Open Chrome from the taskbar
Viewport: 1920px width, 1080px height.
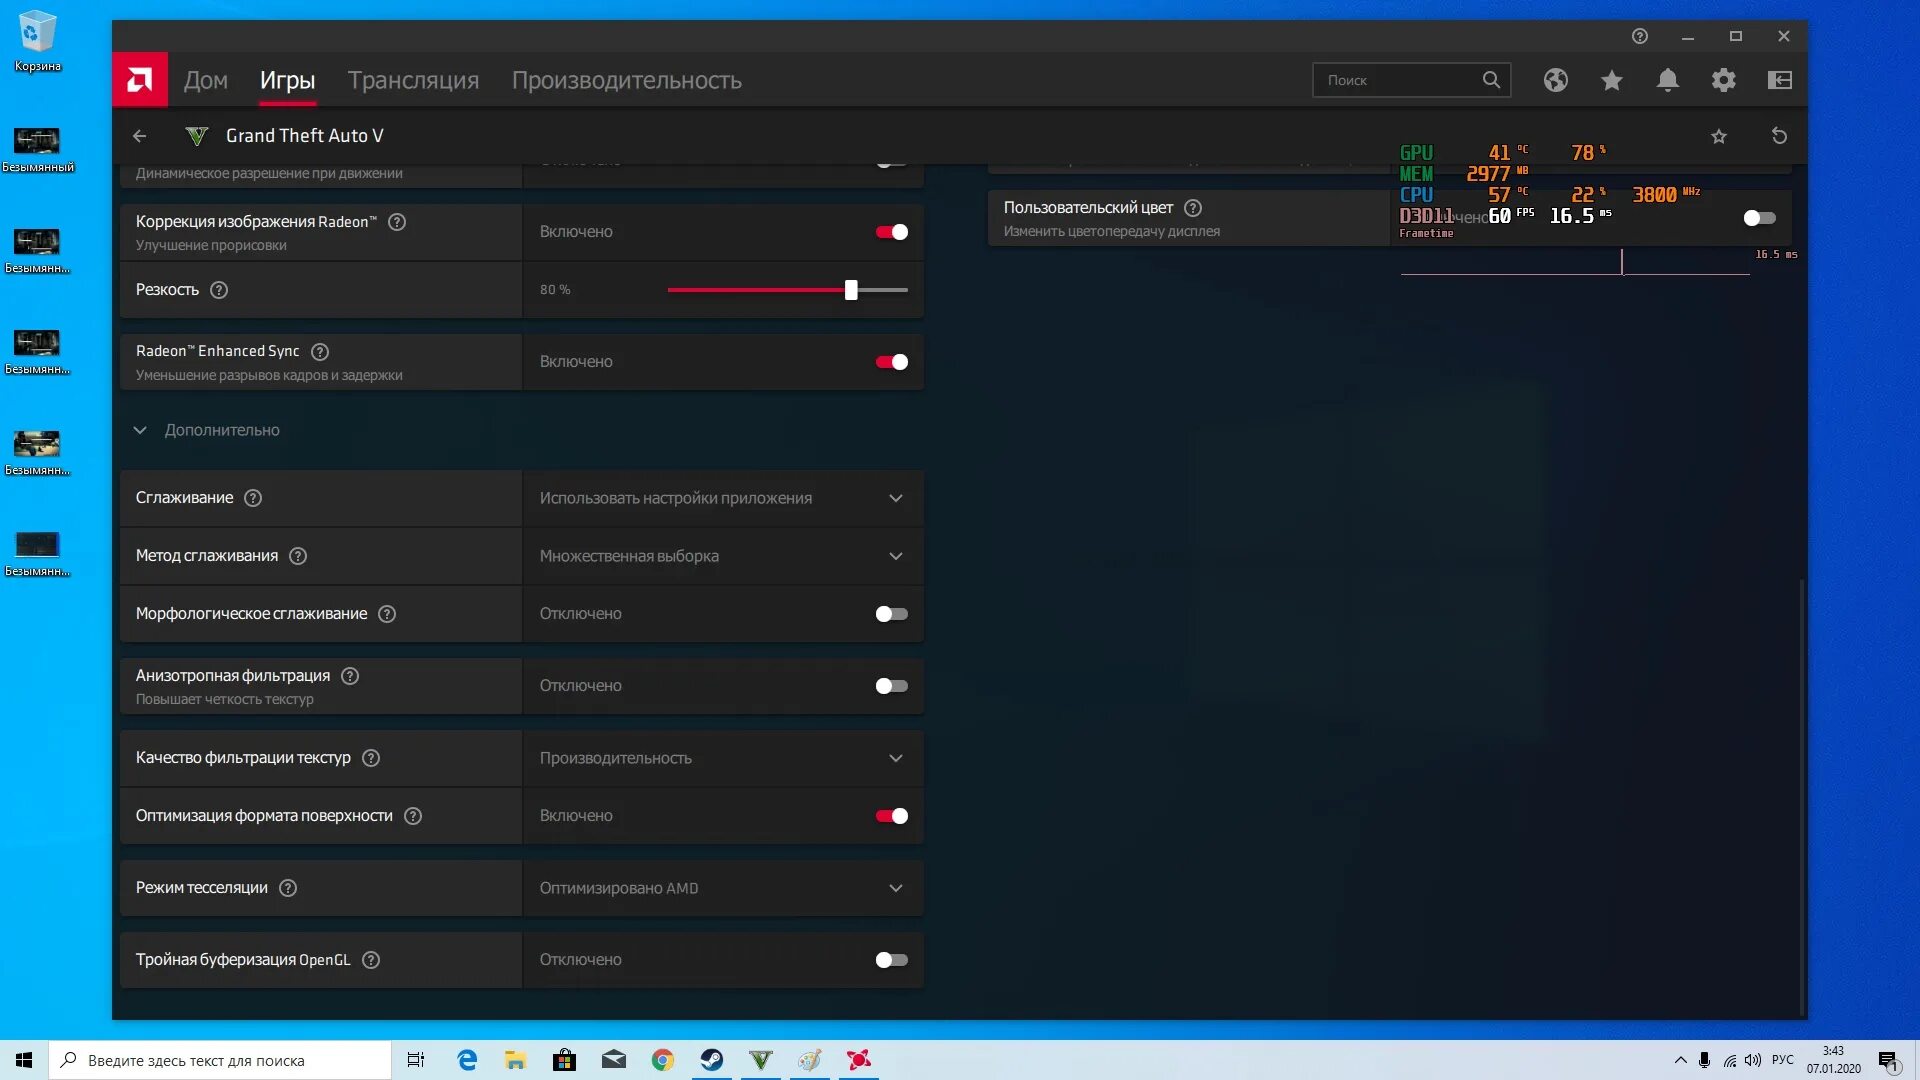[x=663, y=1060]
